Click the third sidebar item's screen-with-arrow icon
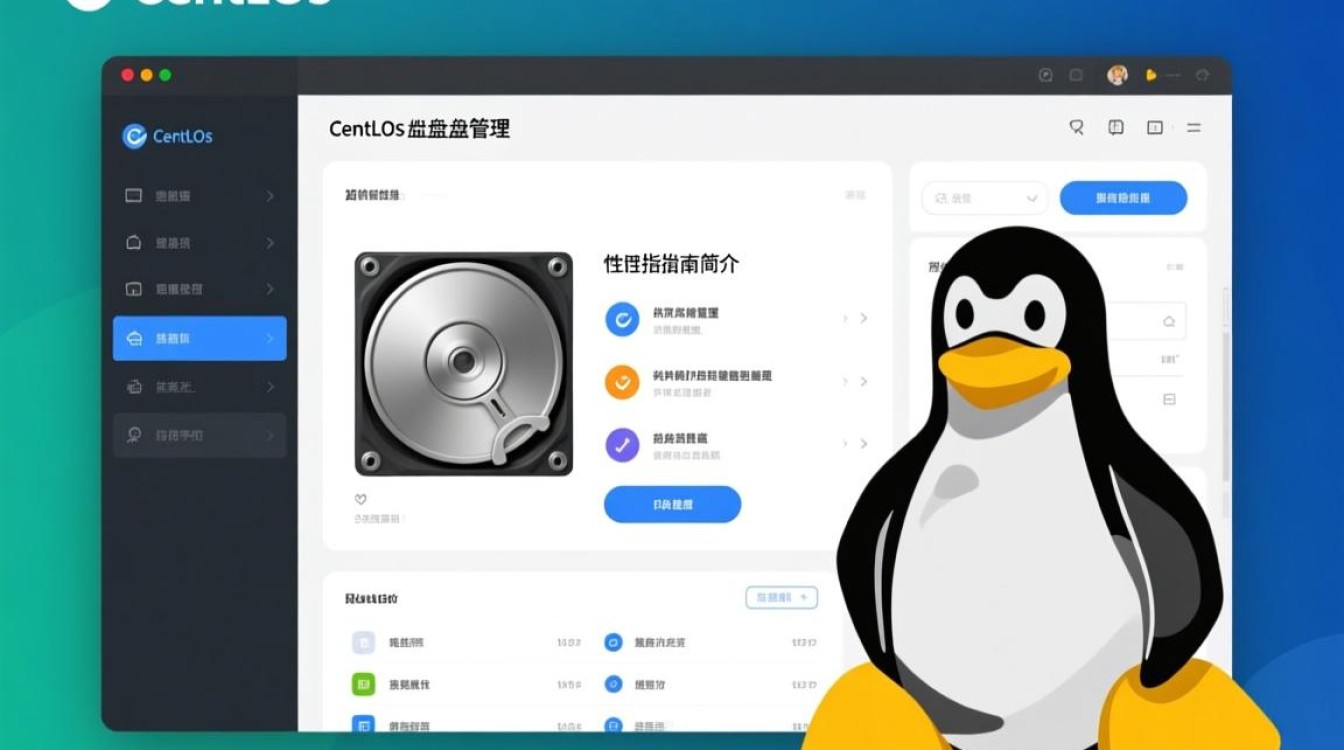The height and width of the screenshot is (750, 1344). (133, 289)
